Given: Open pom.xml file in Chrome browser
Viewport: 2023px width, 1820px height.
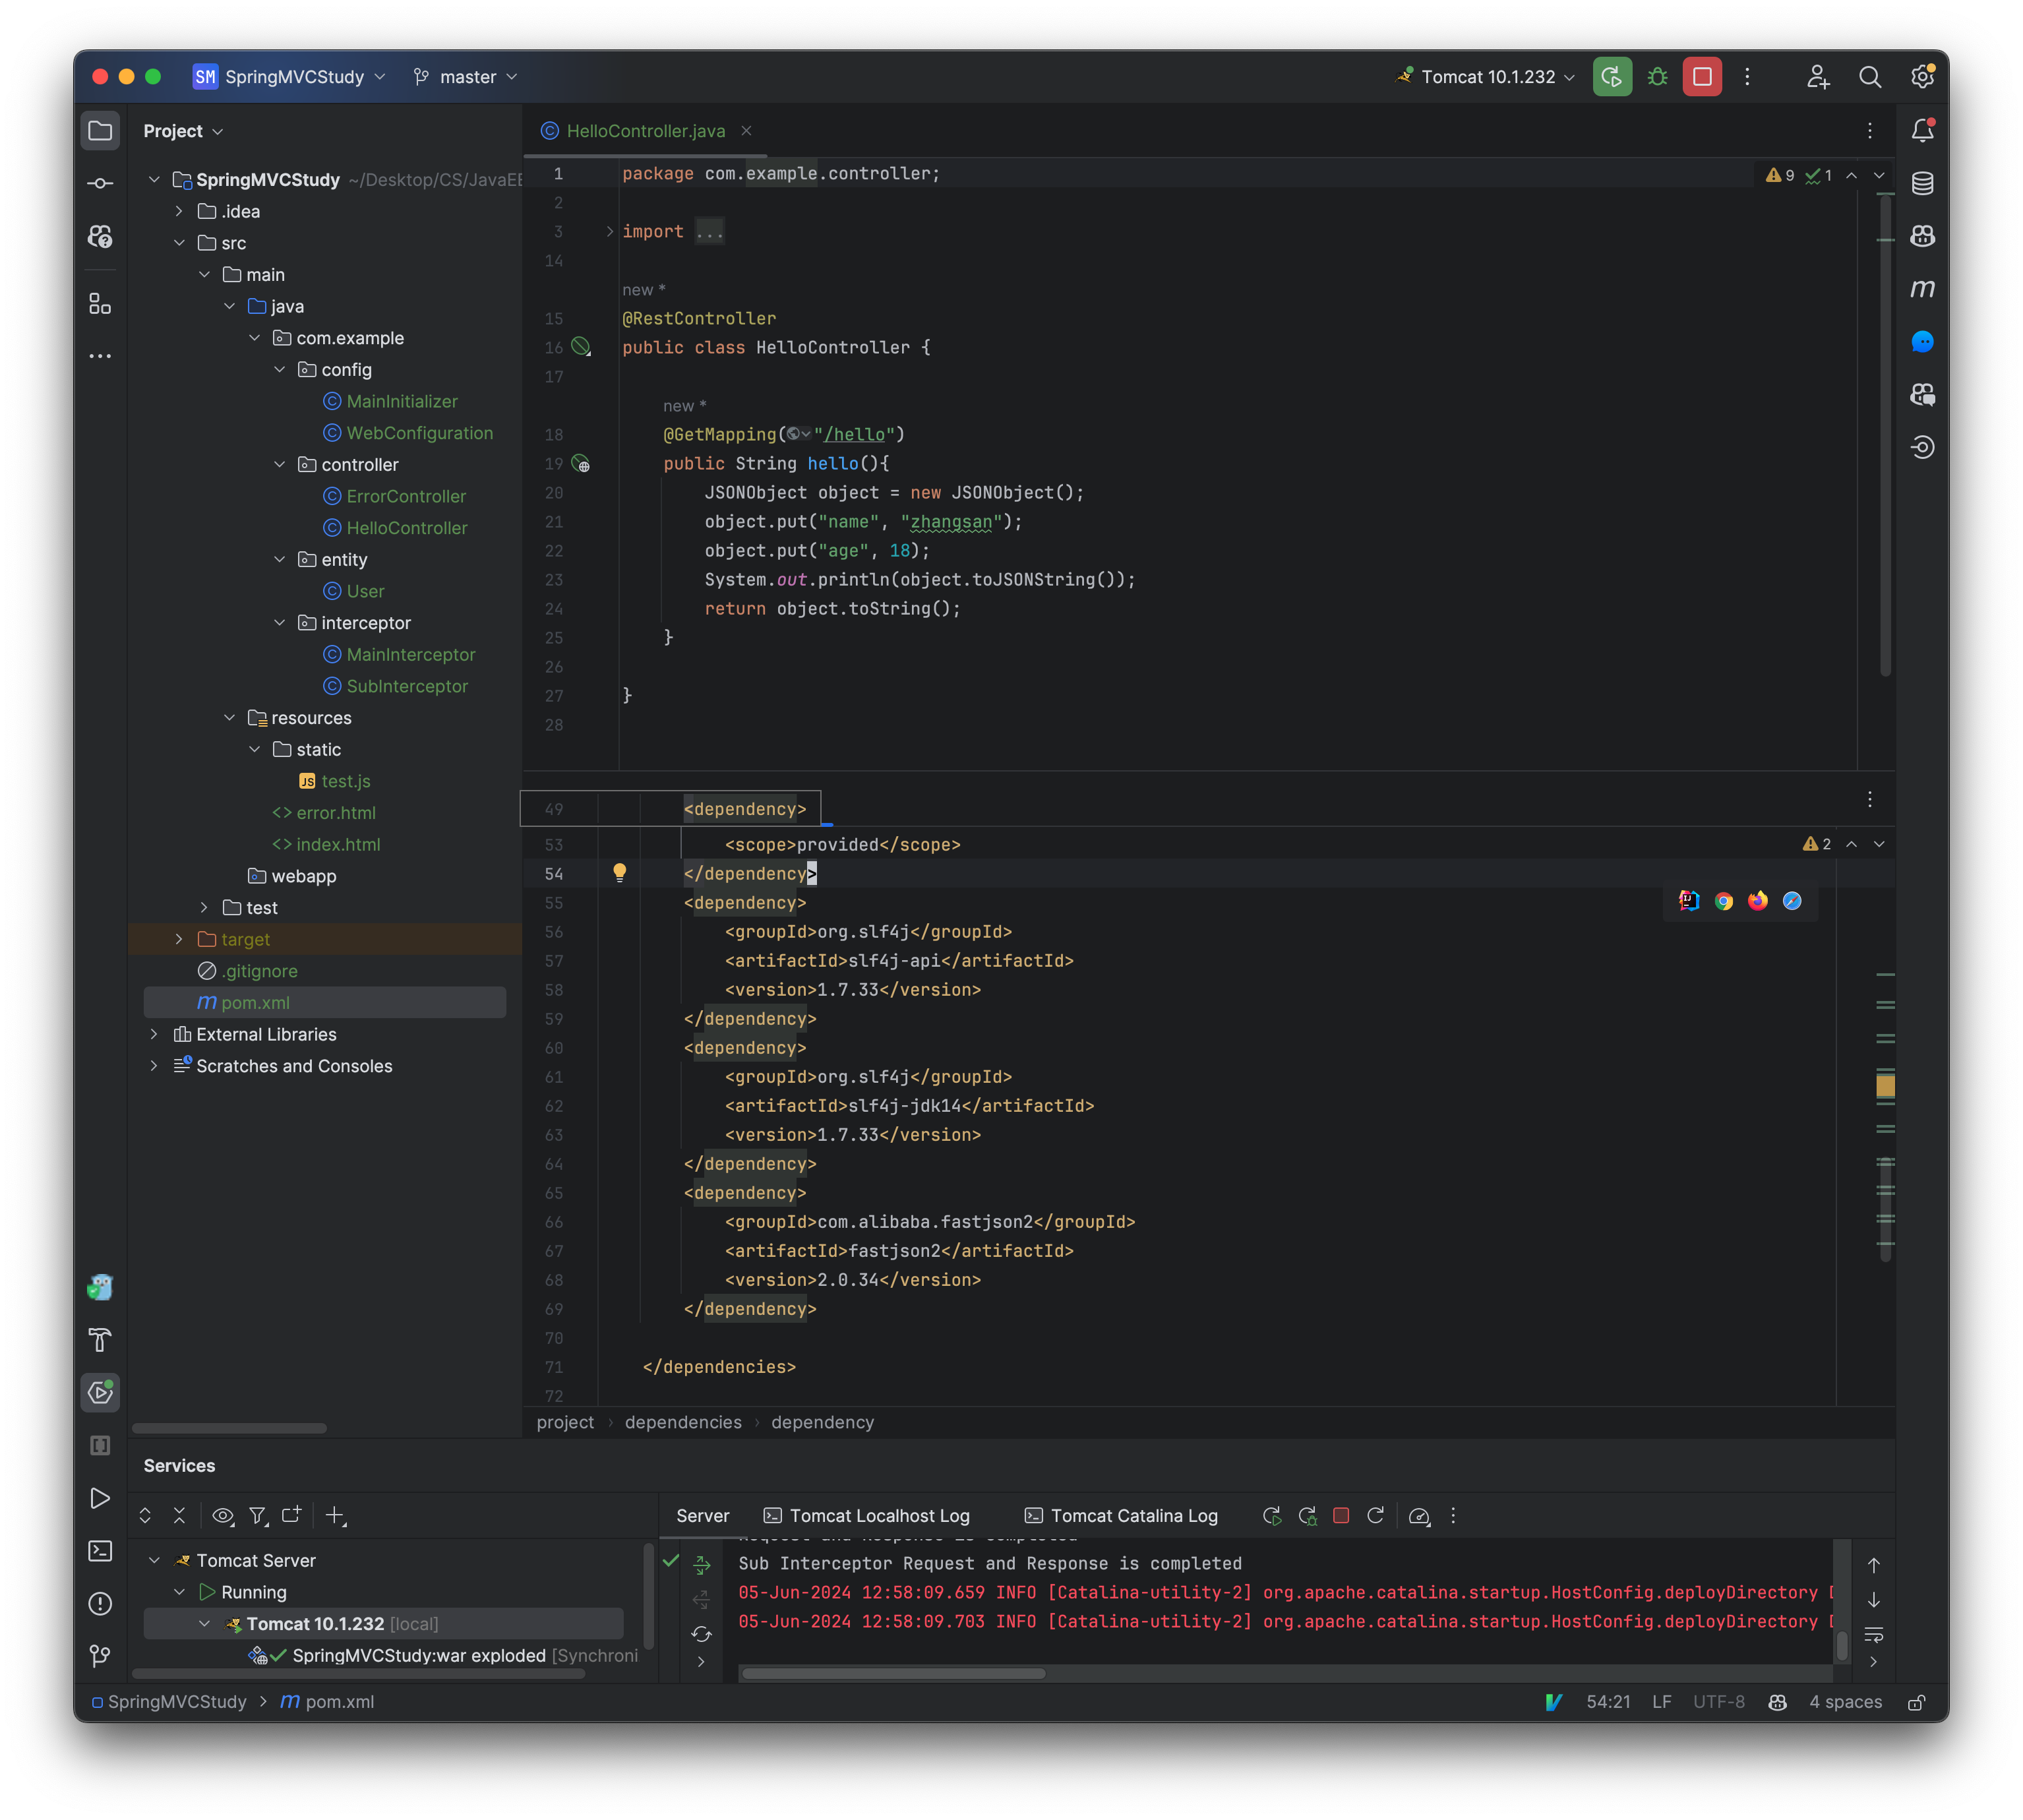Looking at the screenshot, I should click(x=1723, y=901).
